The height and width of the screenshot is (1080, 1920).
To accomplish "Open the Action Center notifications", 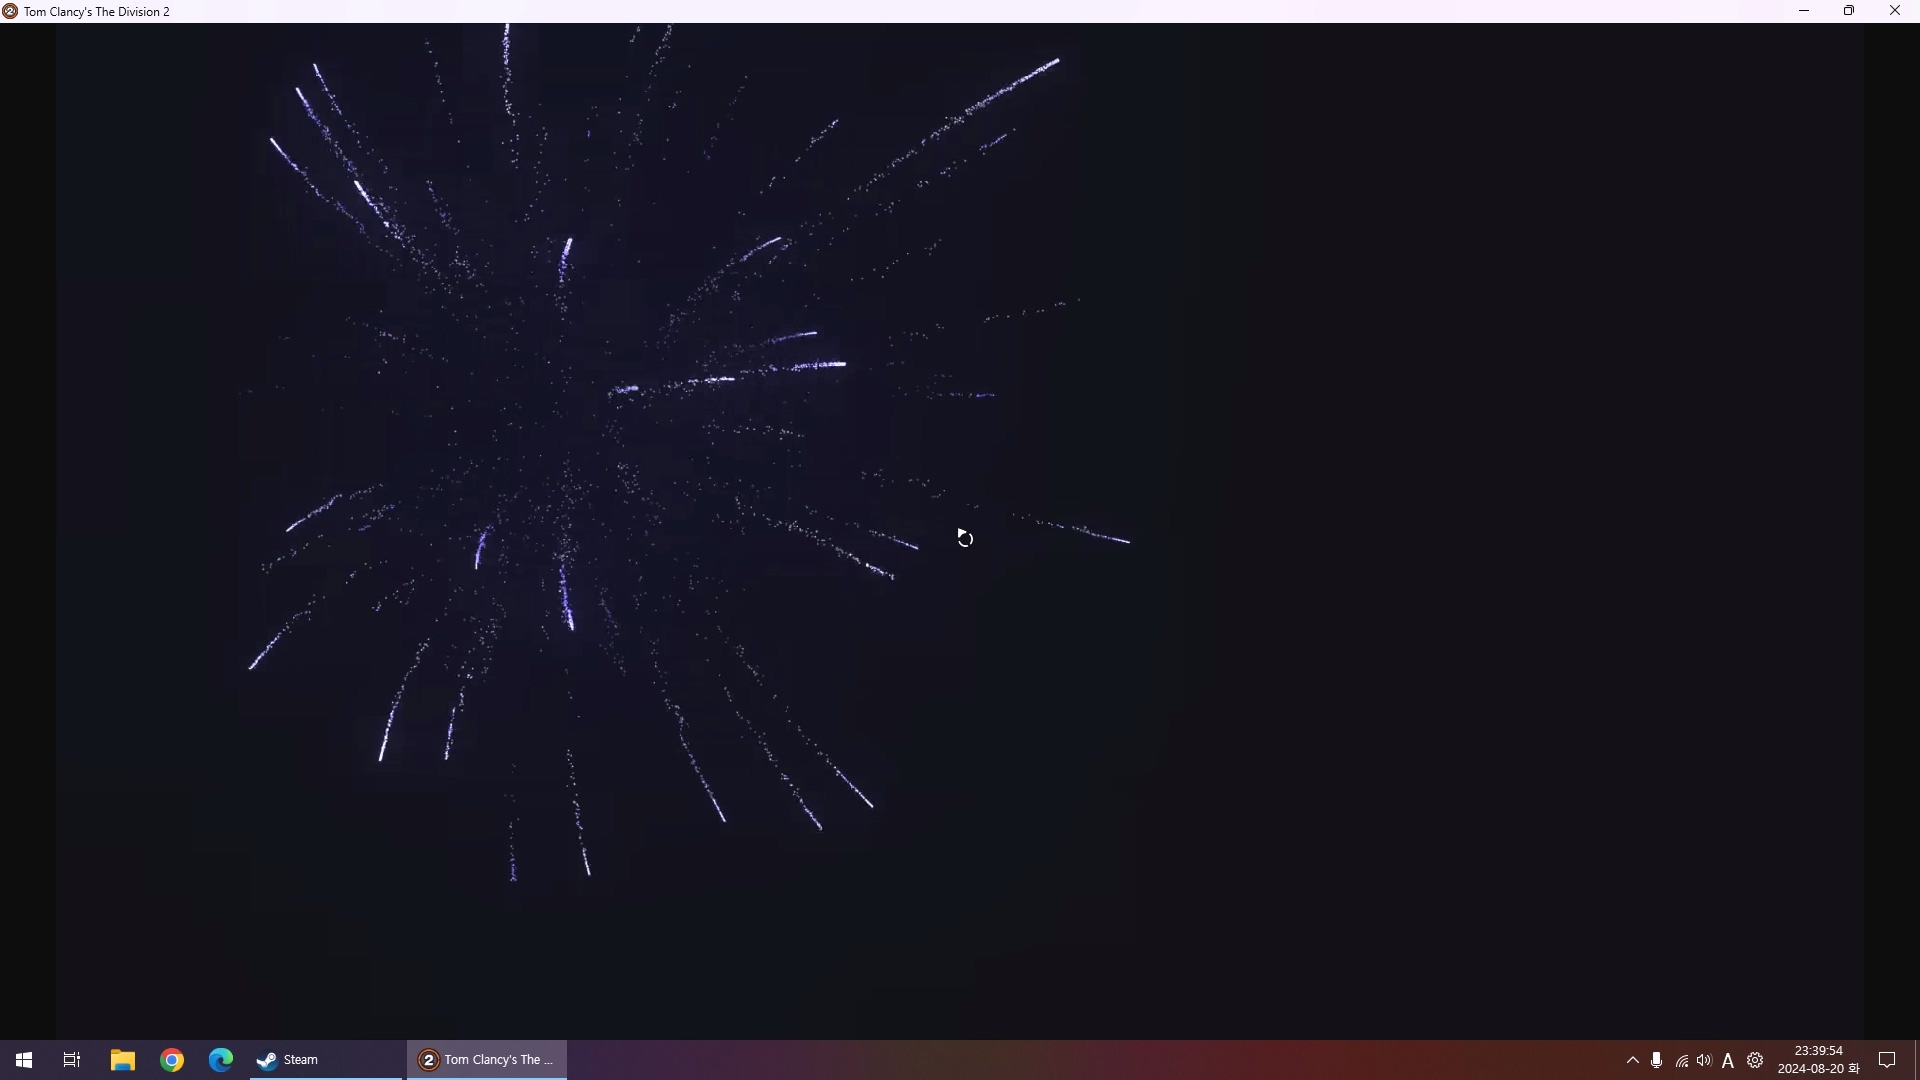I will (x=1887, y=1060).
